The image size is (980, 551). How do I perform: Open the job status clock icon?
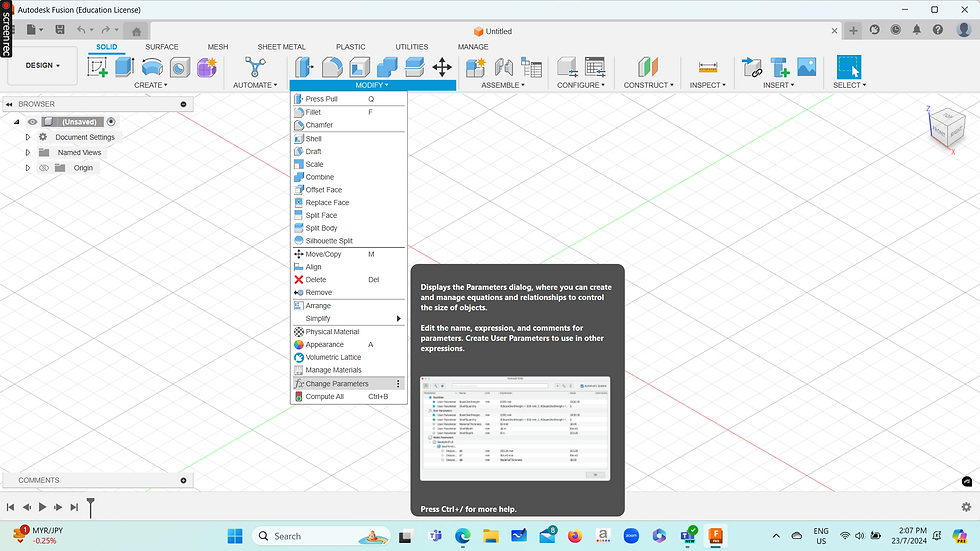(x=896, y=30)
